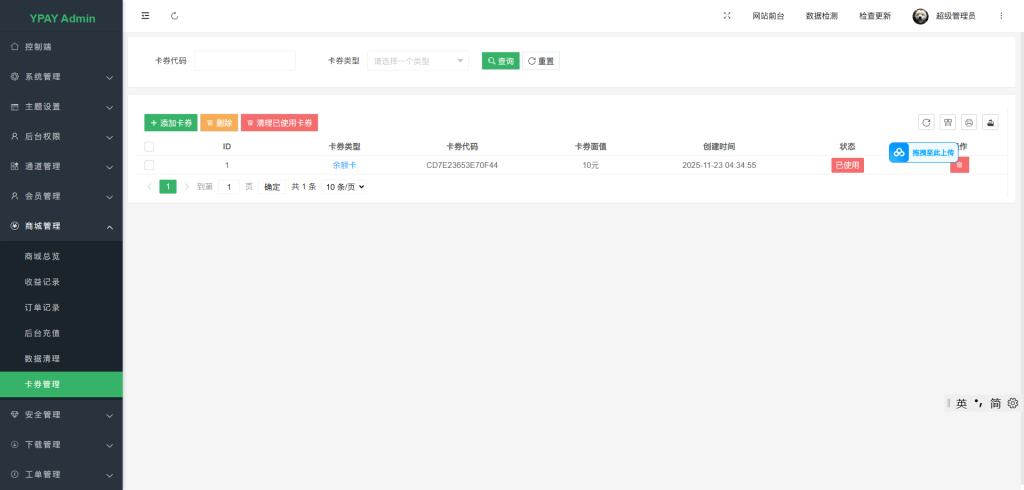Click the 工单管理 info icon
This screenshot has width=1024, height=490.
coord(15,474)
